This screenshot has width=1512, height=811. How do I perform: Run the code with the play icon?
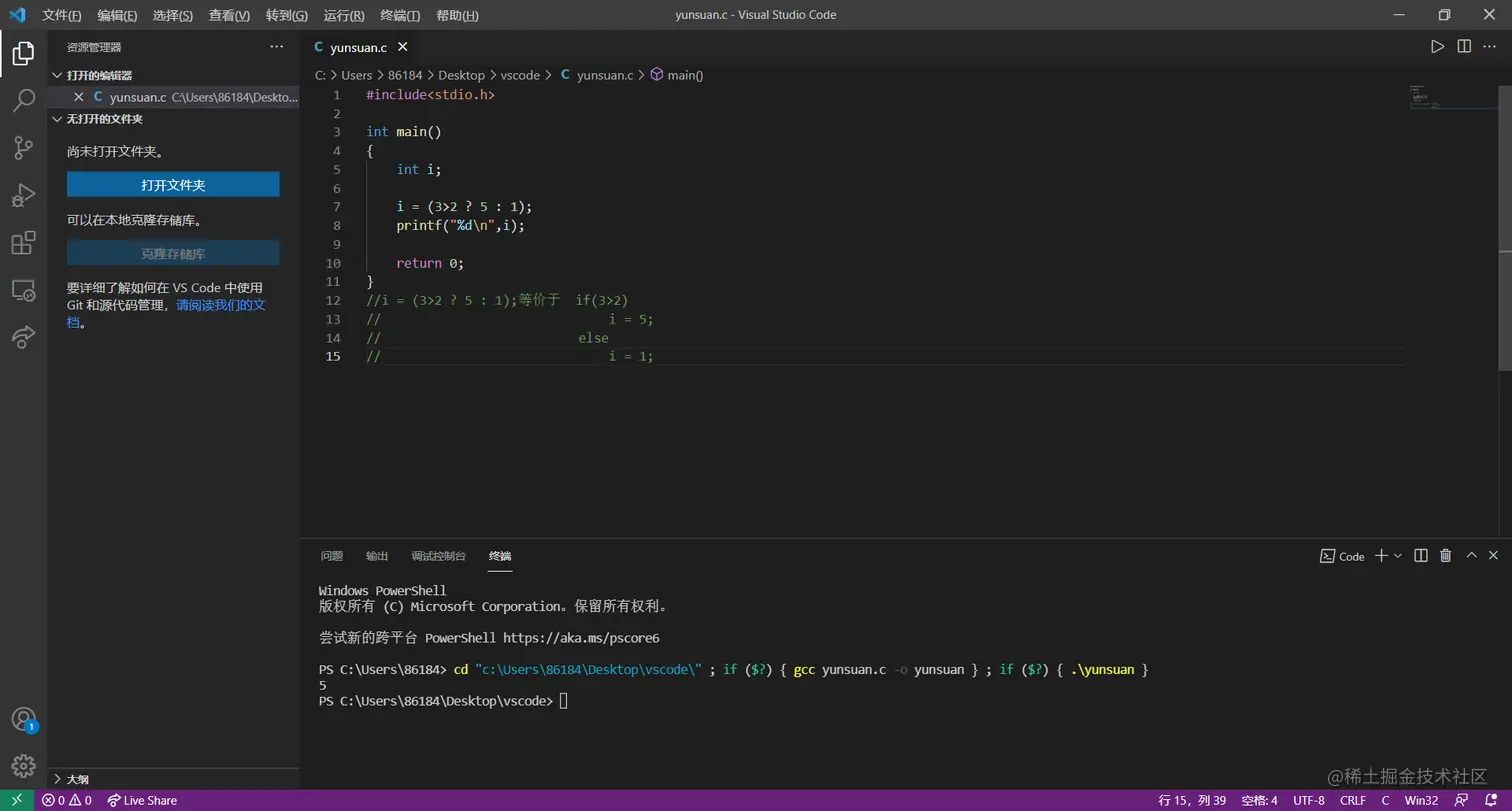(1437, 46)
